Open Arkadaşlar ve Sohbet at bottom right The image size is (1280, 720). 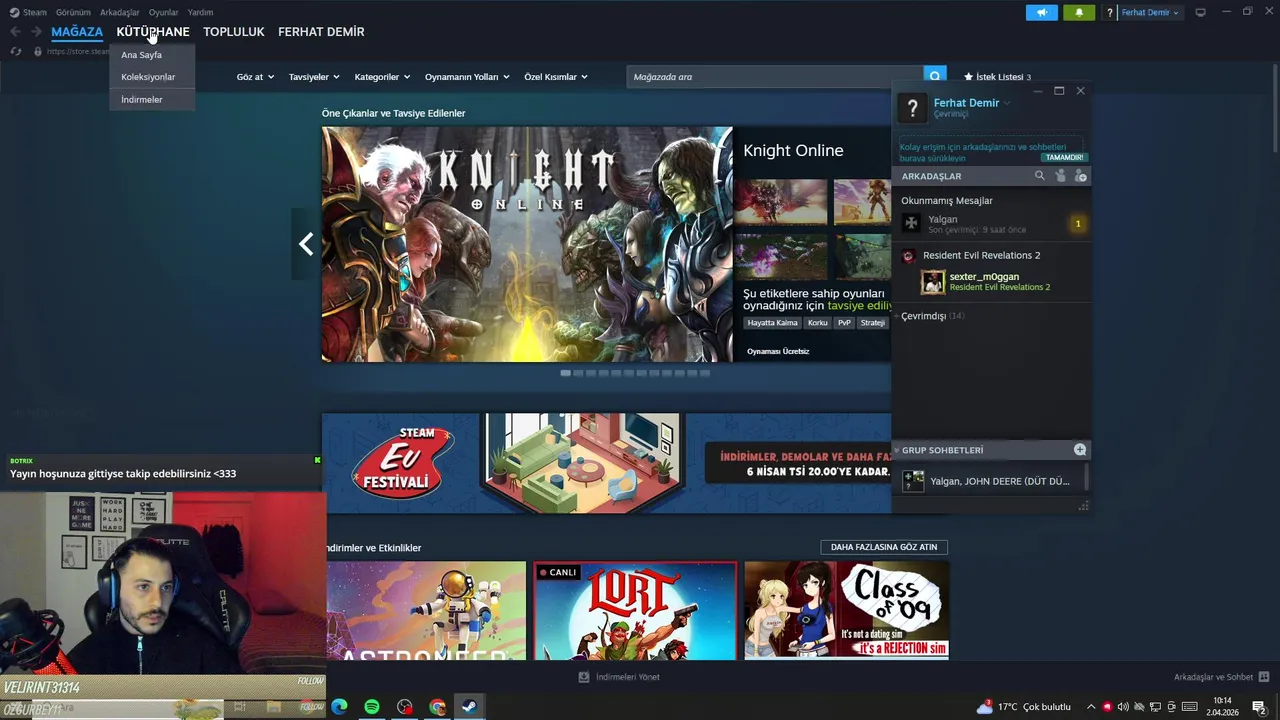(1221, 677)
